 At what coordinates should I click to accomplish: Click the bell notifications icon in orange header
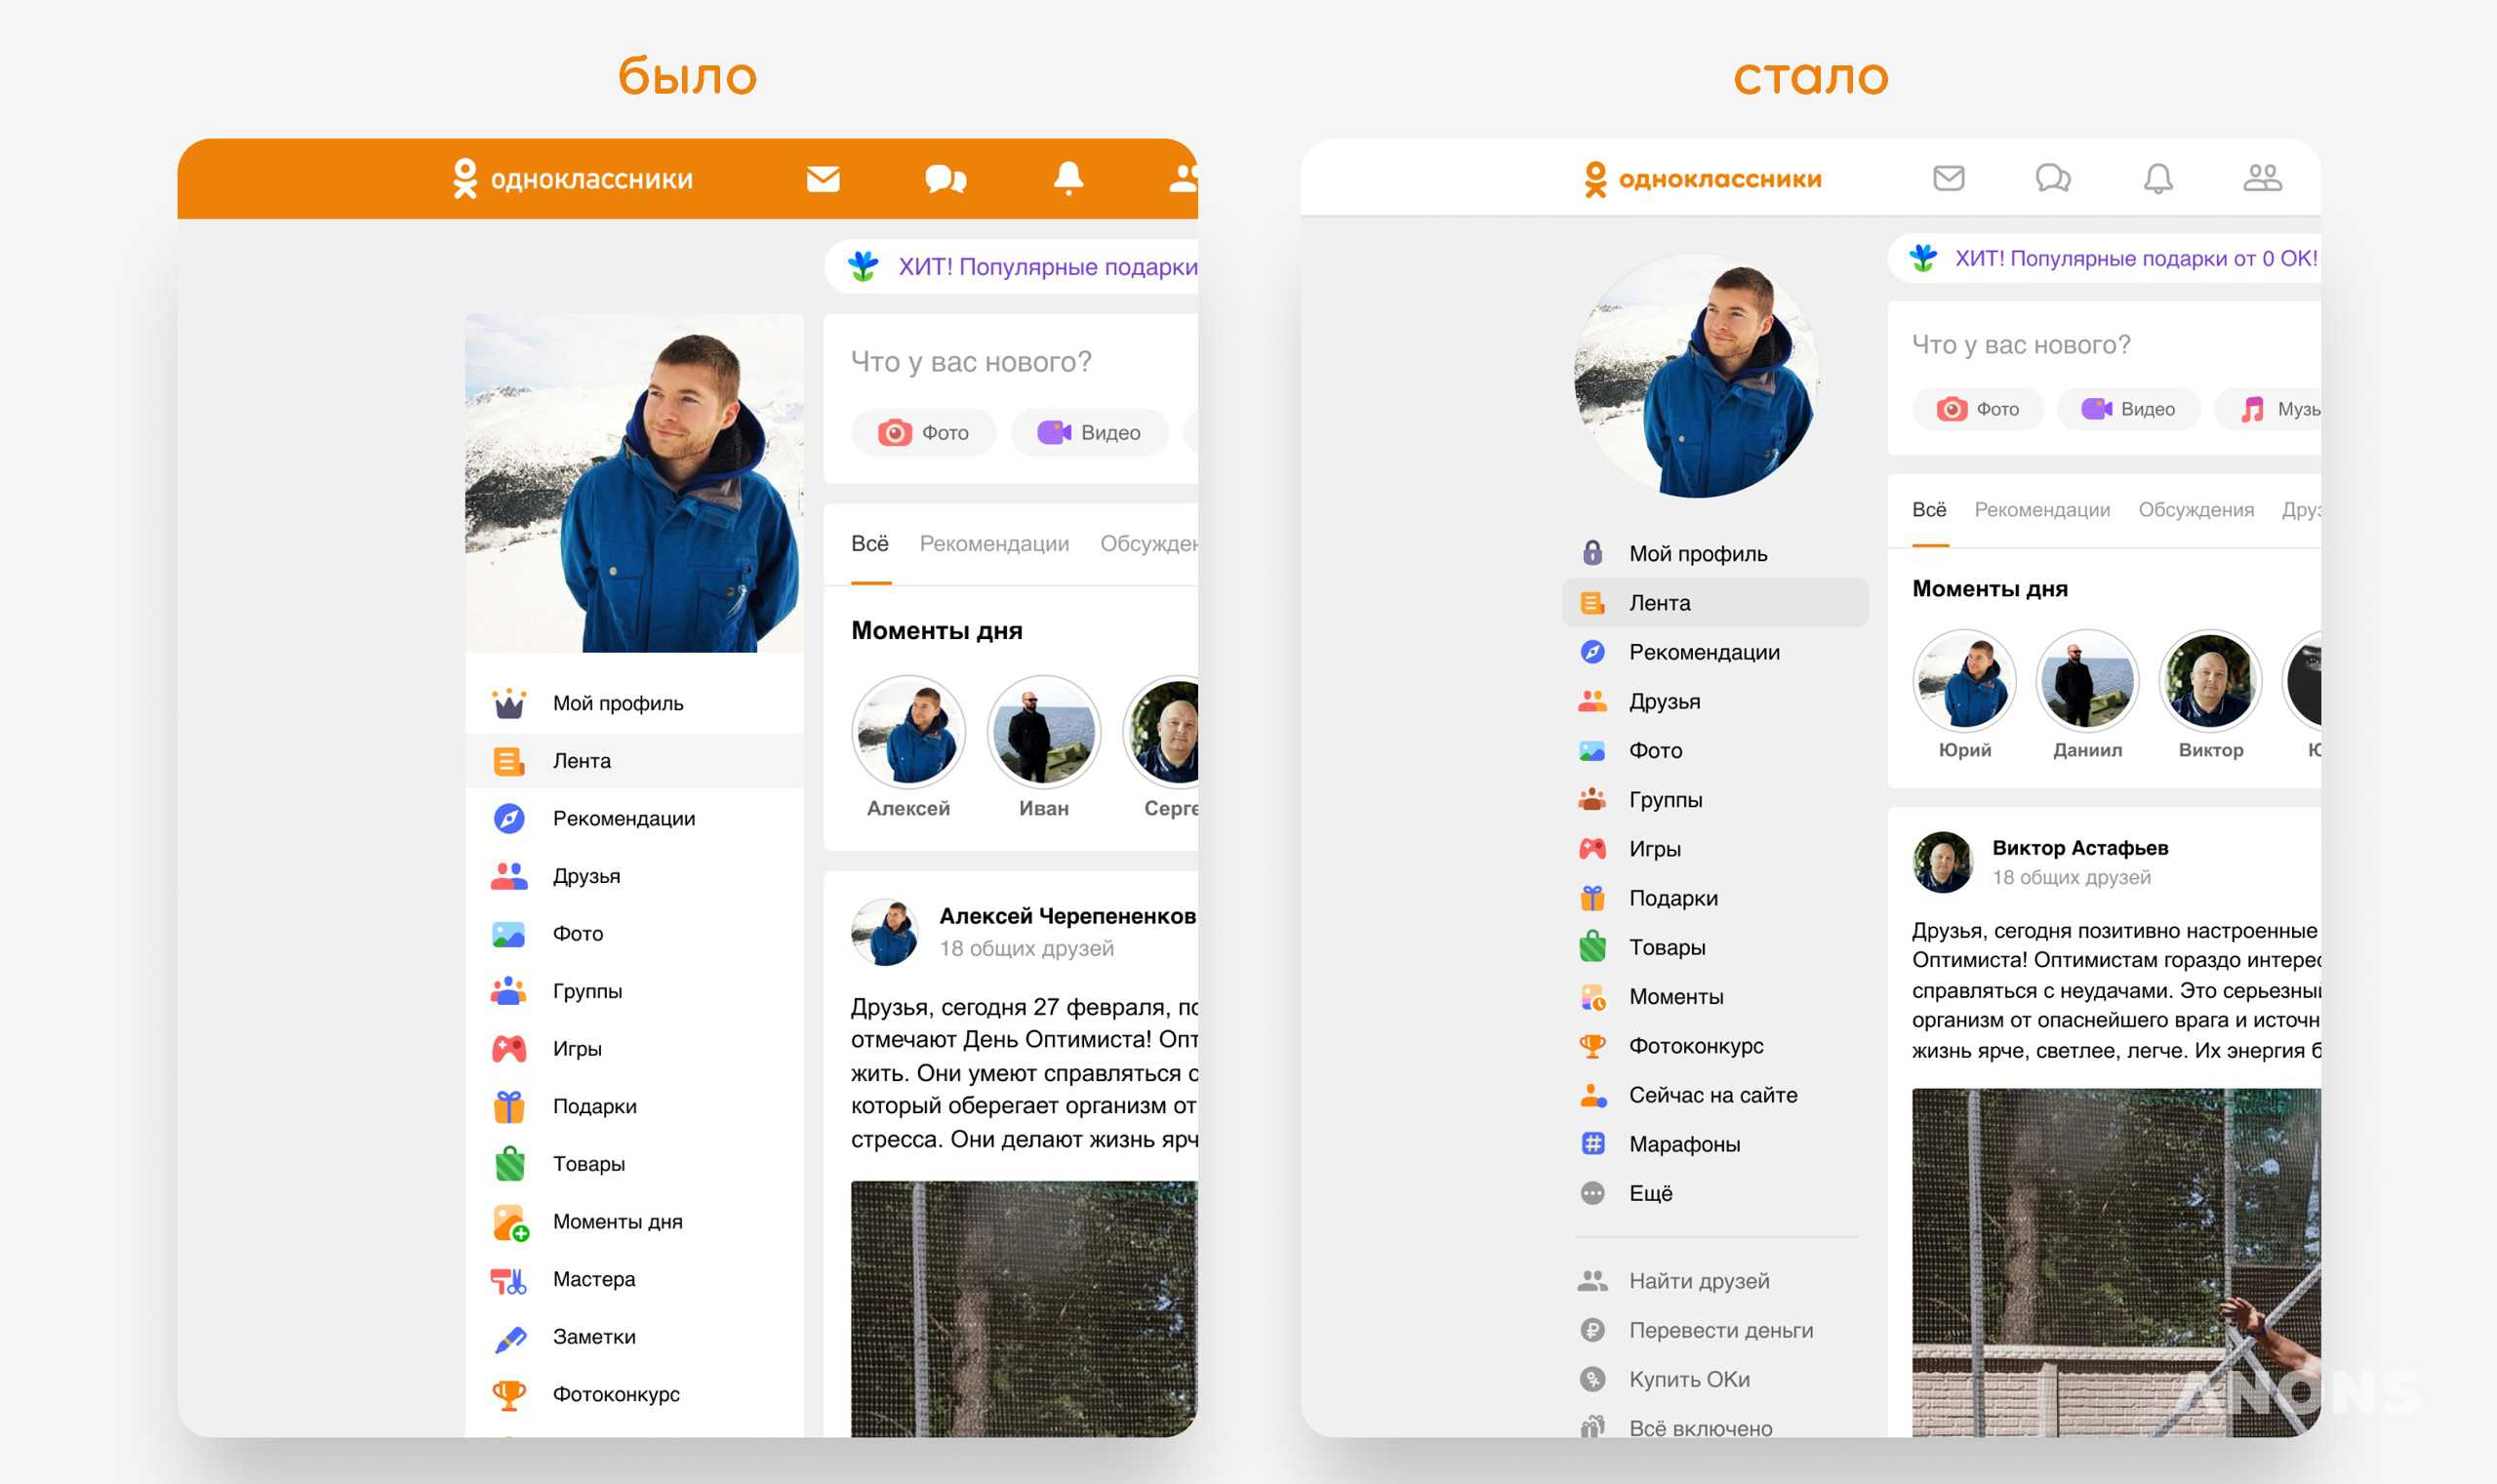(1068, 178)
